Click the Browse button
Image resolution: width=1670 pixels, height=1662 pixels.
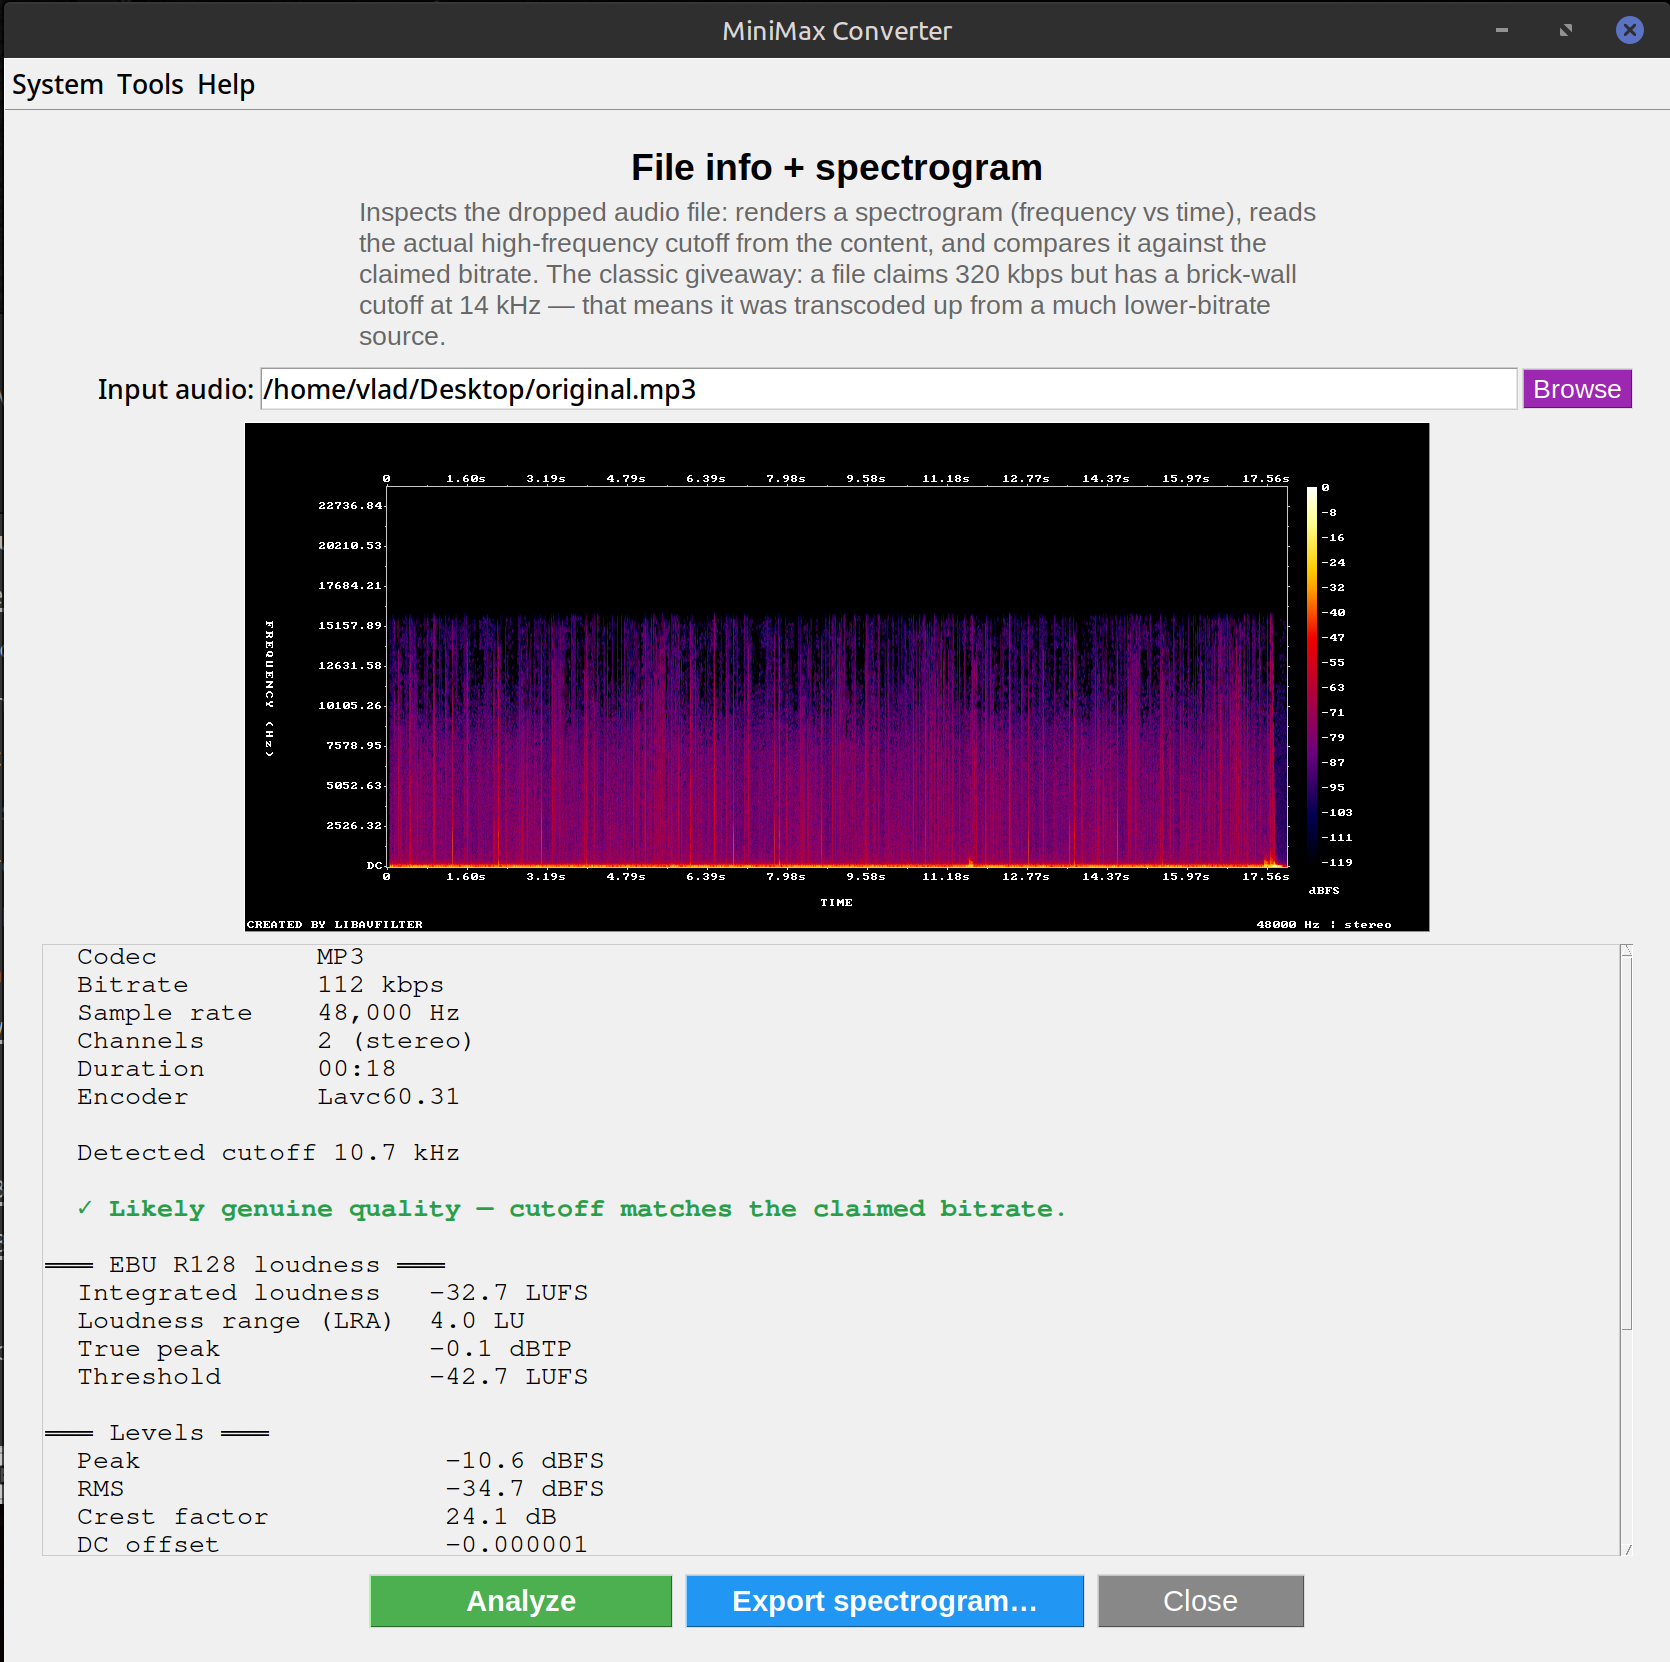(x=1577, y=389)
